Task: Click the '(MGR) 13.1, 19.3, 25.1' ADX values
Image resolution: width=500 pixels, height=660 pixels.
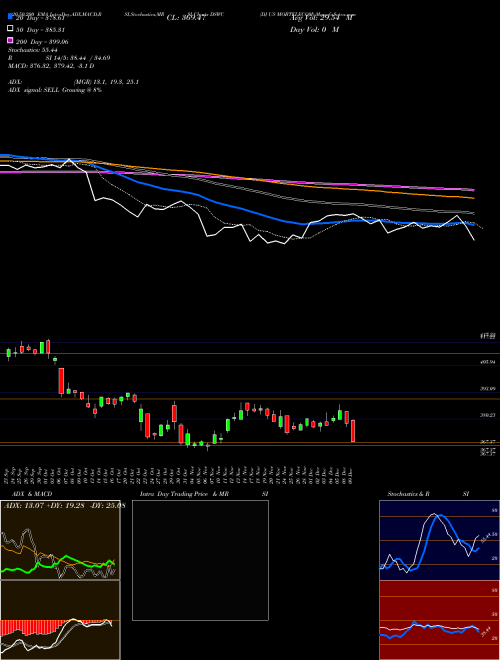Action: coord(106,82)
